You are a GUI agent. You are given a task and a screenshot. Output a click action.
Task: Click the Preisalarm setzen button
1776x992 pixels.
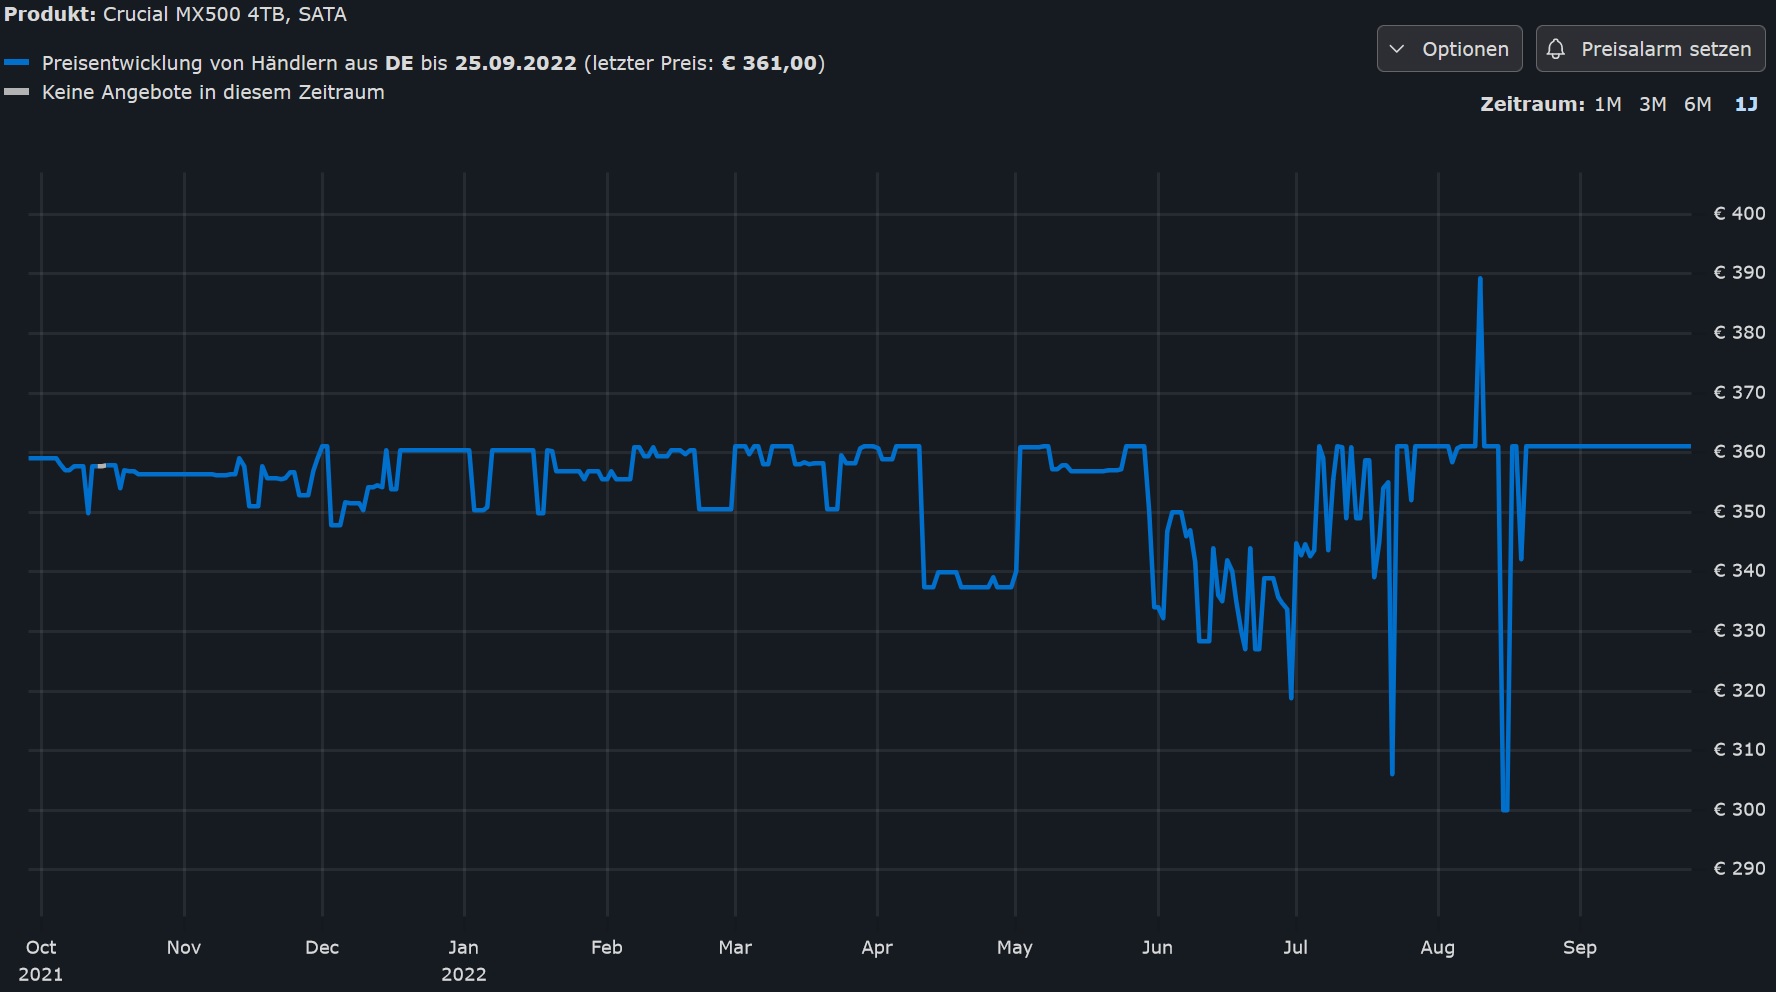point(1650,49)
